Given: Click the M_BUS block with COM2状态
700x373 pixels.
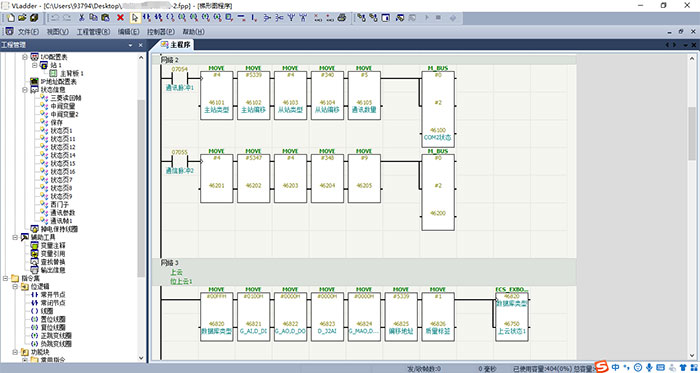Looking at the screenshot, I should pyautogui.click(x=438, y=107).
